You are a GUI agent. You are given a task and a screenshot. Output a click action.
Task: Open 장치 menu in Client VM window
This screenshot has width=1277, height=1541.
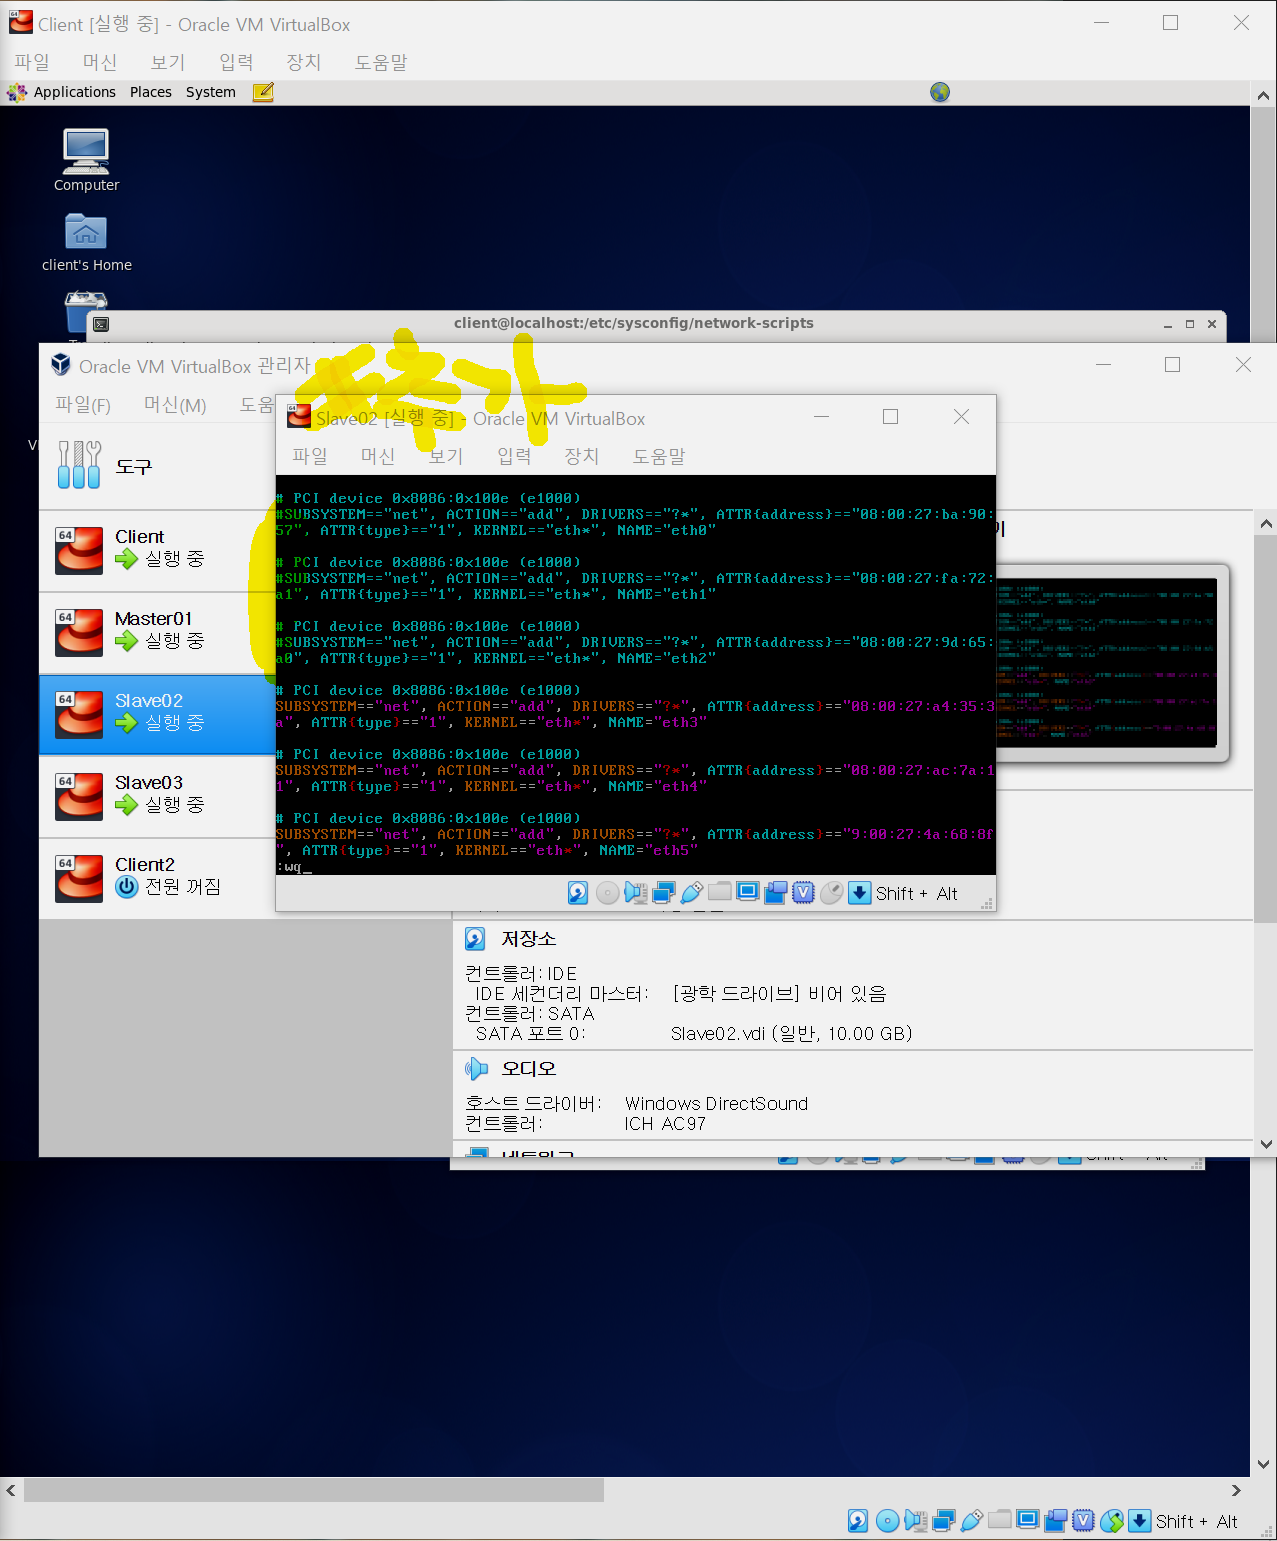304,62
